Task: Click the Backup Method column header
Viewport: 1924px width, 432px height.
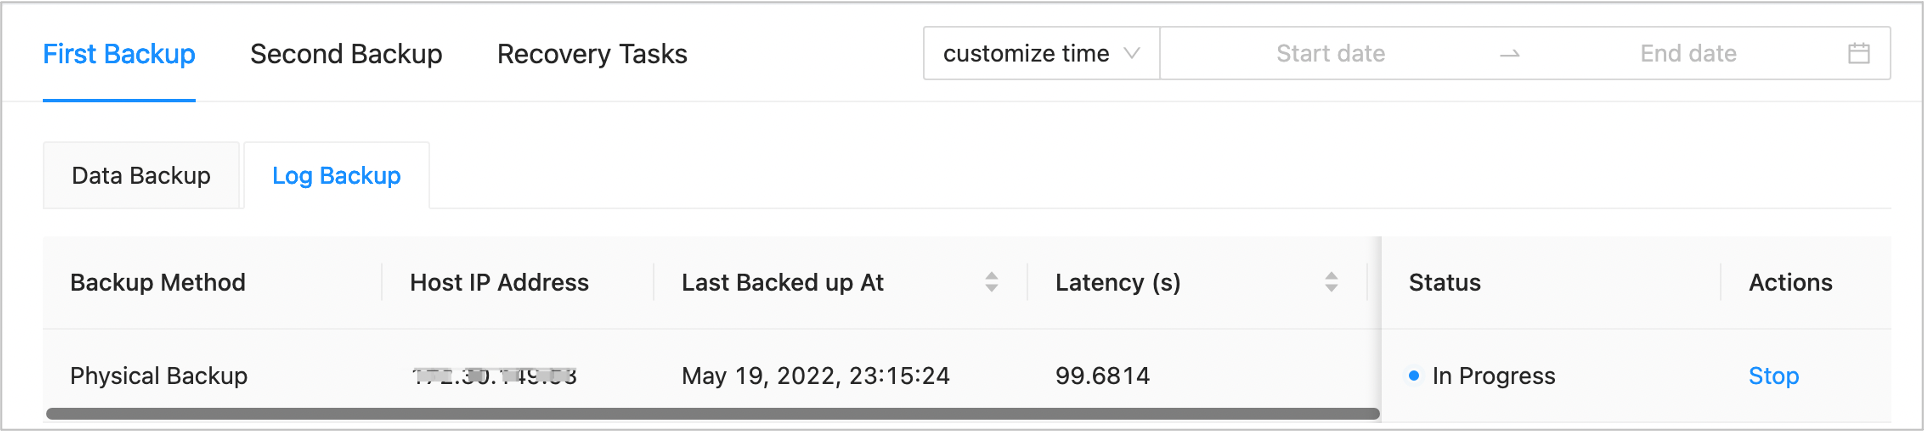Action: (158, 283)
